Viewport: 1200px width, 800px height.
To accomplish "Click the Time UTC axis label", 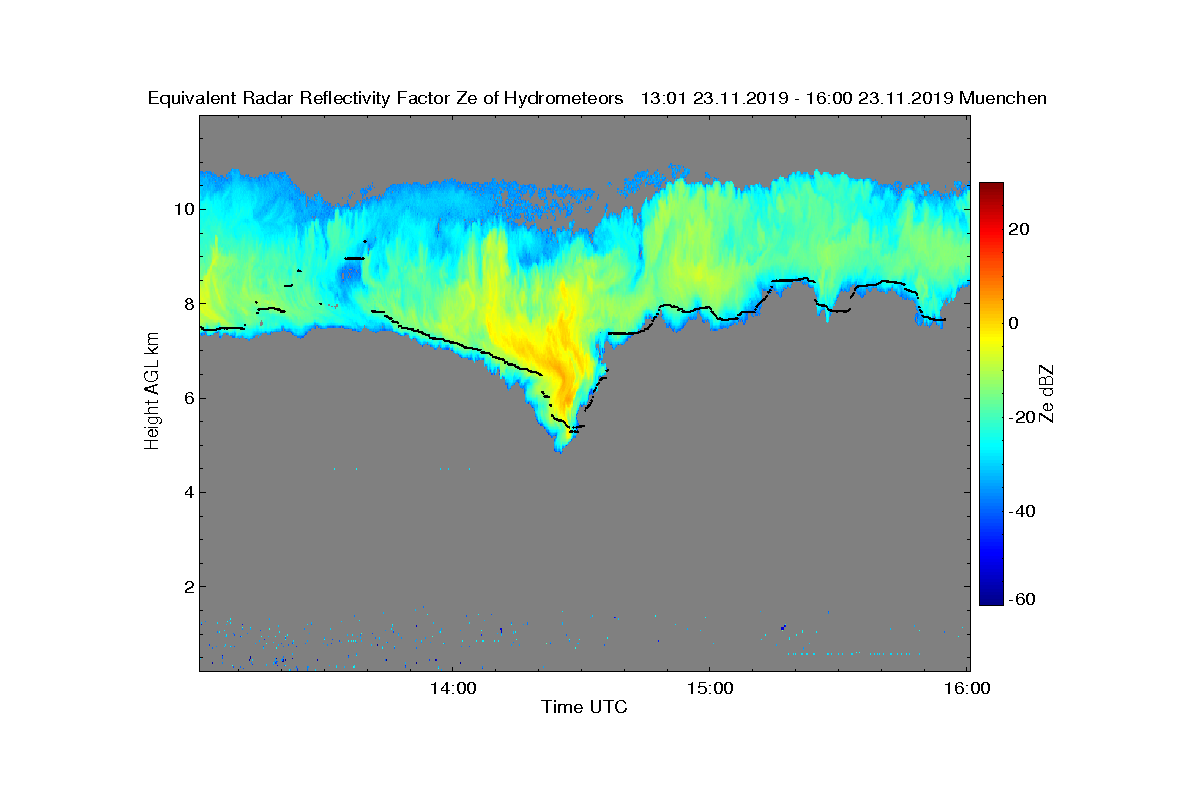I will (x=584, y=708).
